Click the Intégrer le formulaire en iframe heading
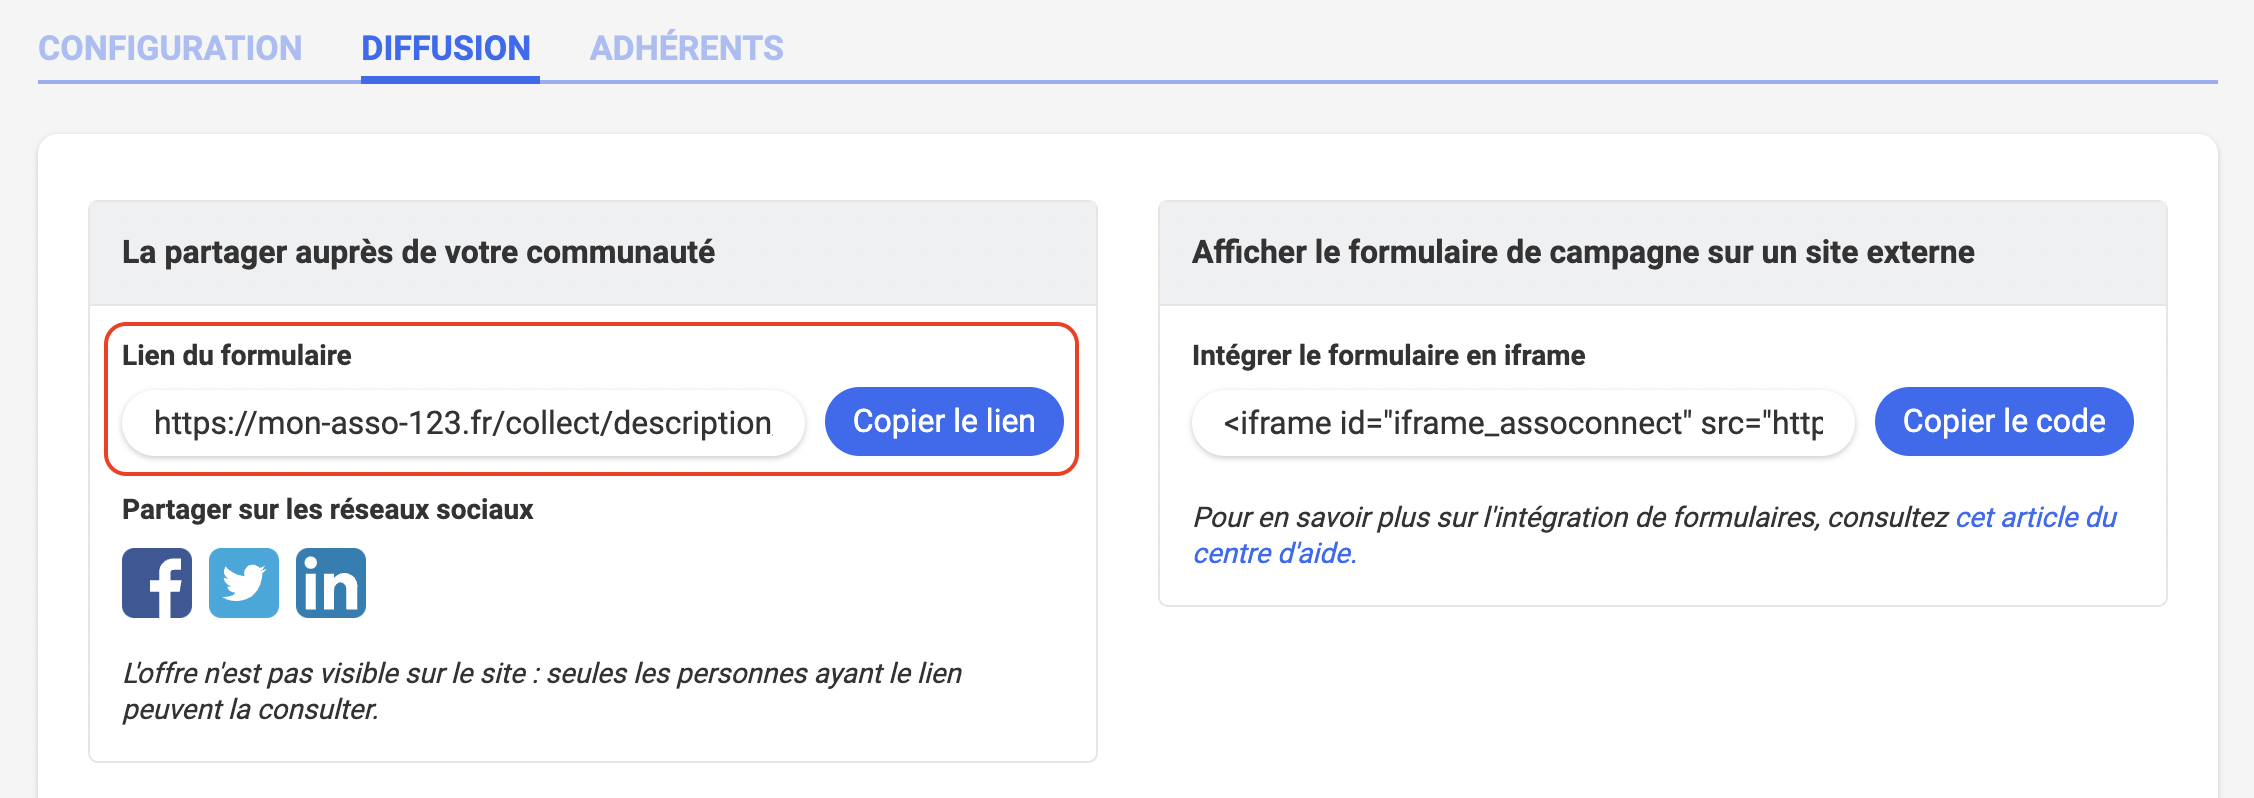The width and height of the screenshot is (2254, 798). tap(1388, 354)
